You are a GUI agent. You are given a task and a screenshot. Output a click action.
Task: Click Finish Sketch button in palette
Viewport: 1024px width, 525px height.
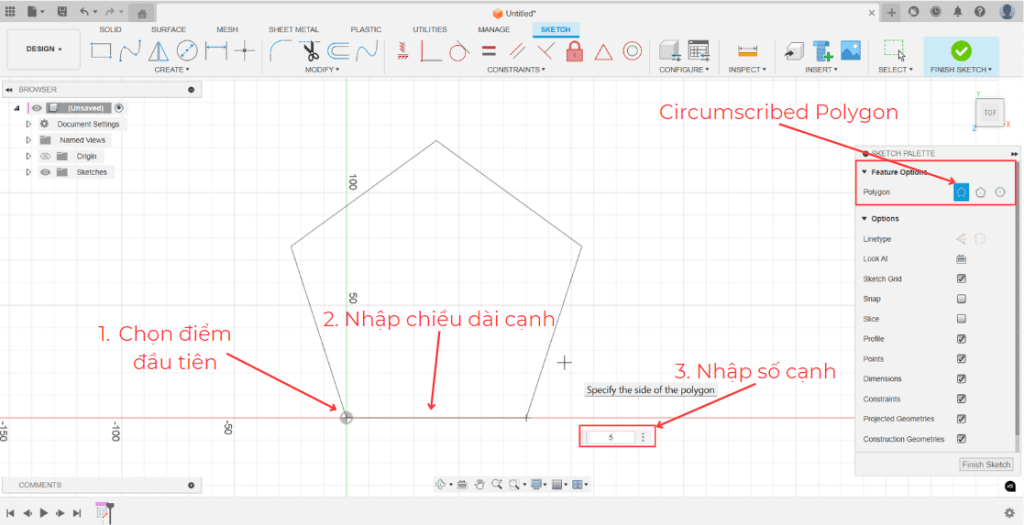[x=985, y=465]
